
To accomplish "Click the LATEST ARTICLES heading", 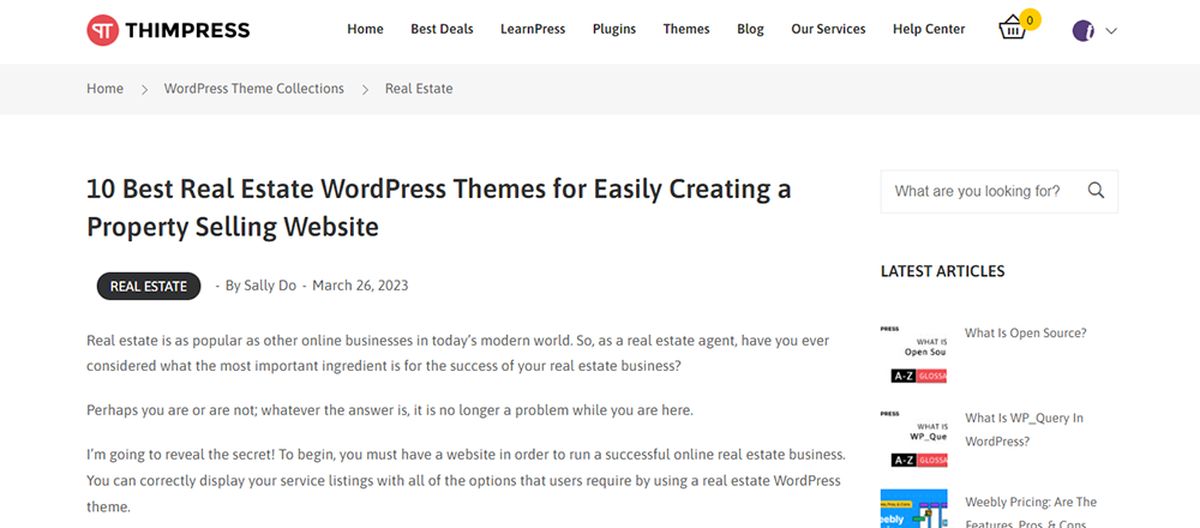I will 942,271.
